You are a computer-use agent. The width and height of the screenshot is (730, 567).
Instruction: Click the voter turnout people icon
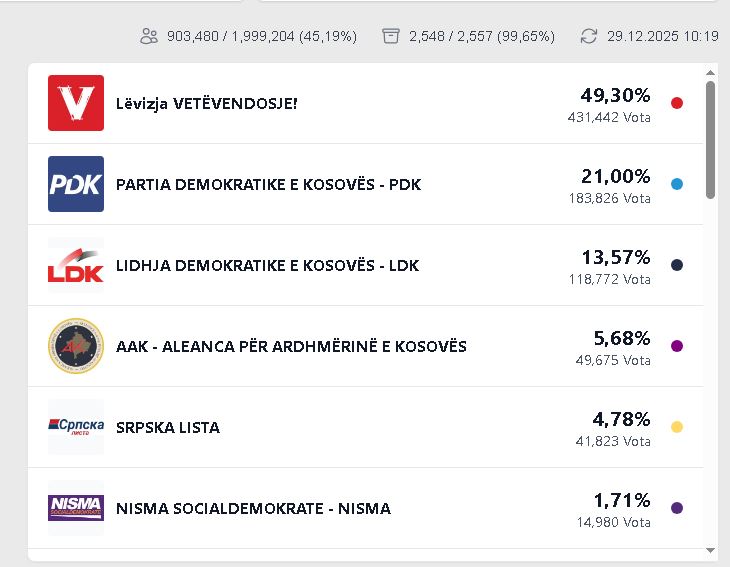coord(150,36)
